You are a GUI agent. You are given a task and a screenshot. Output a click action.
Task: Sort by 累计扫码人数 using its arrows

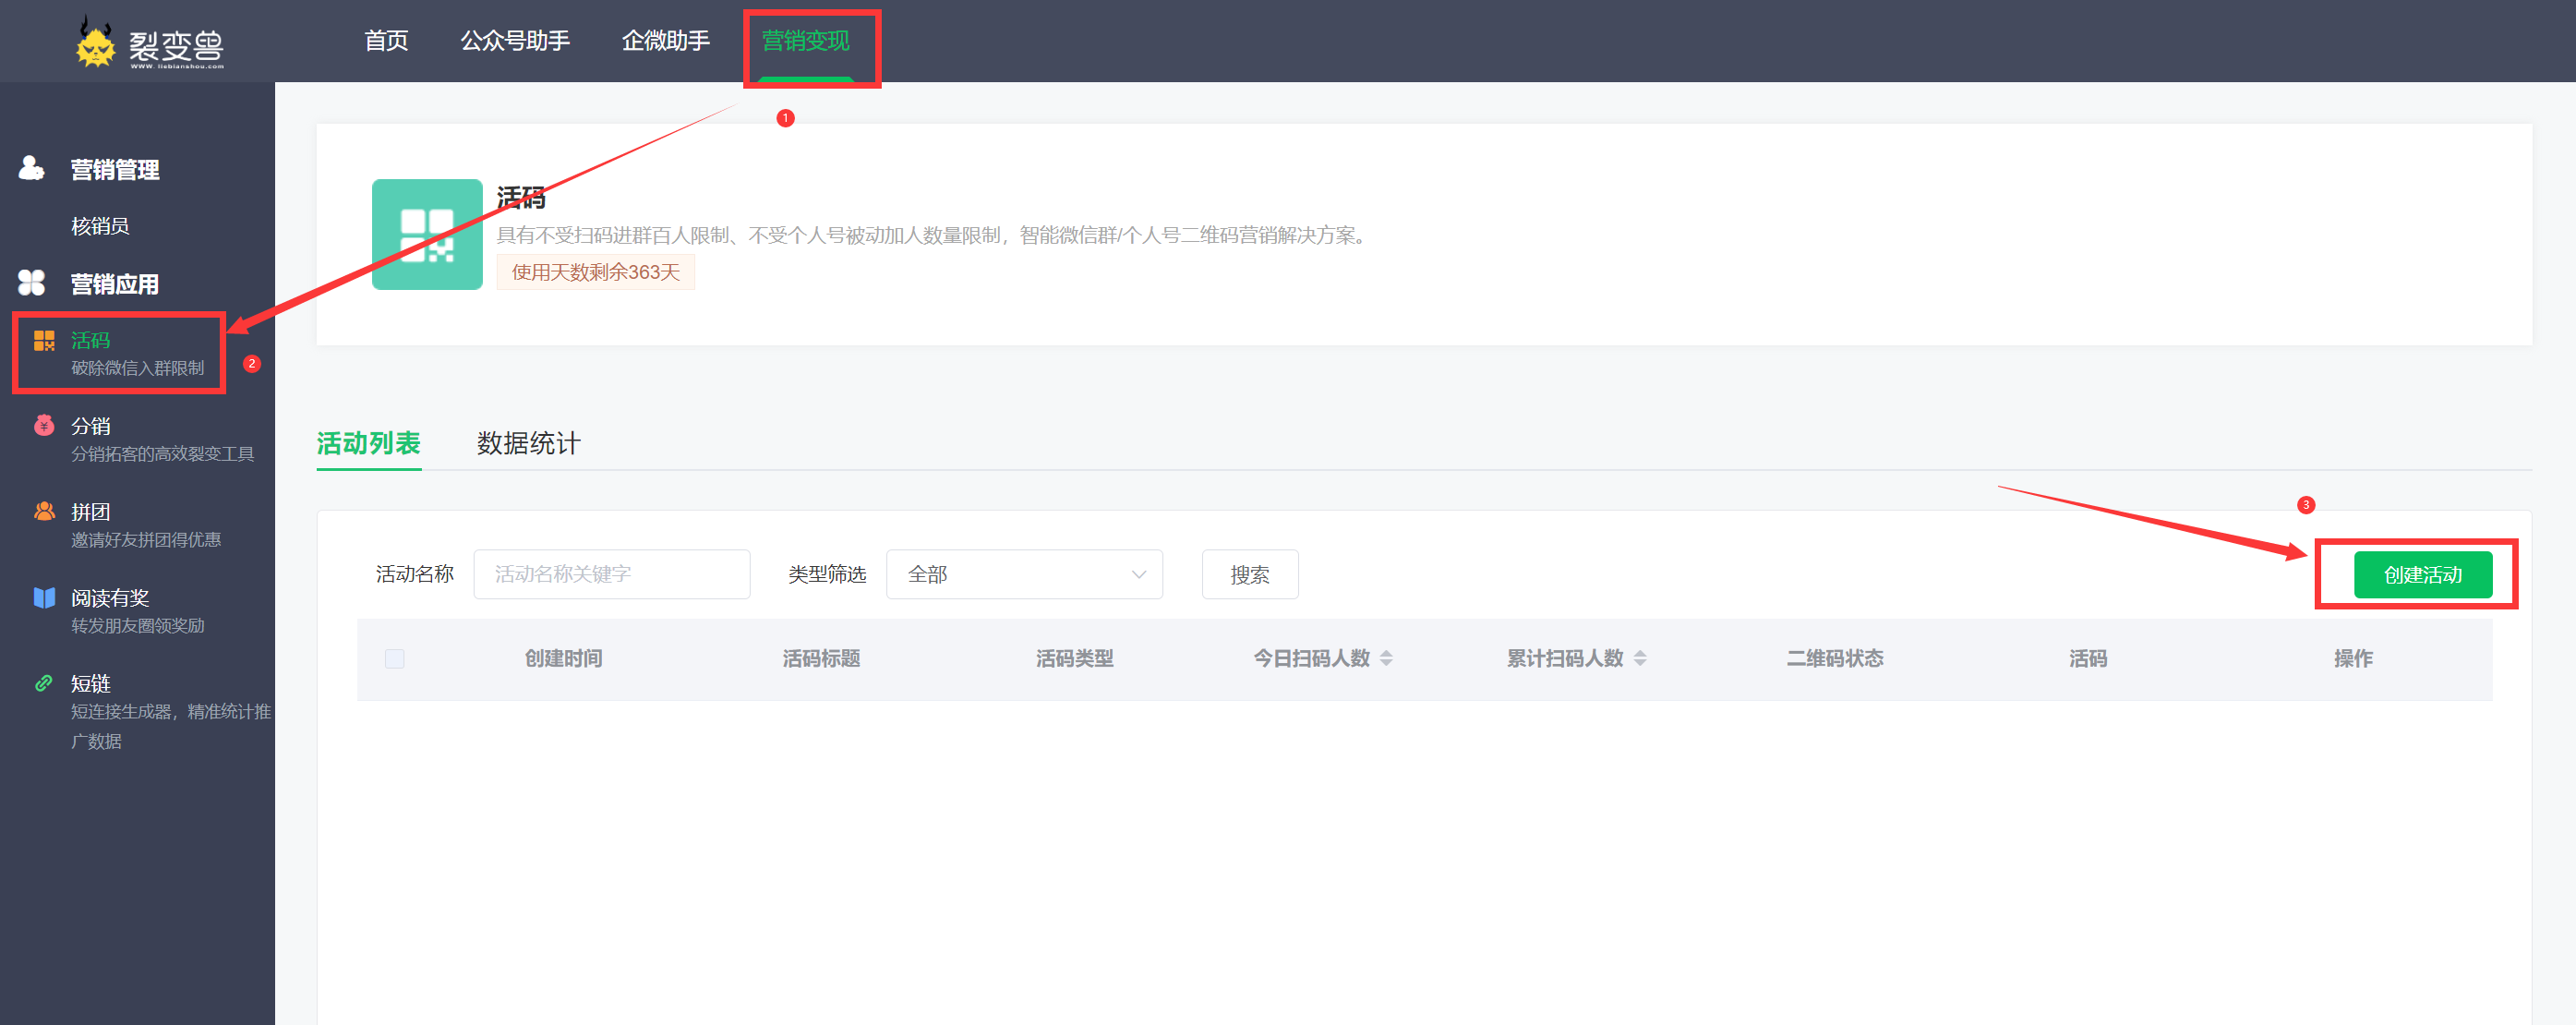1640,658
